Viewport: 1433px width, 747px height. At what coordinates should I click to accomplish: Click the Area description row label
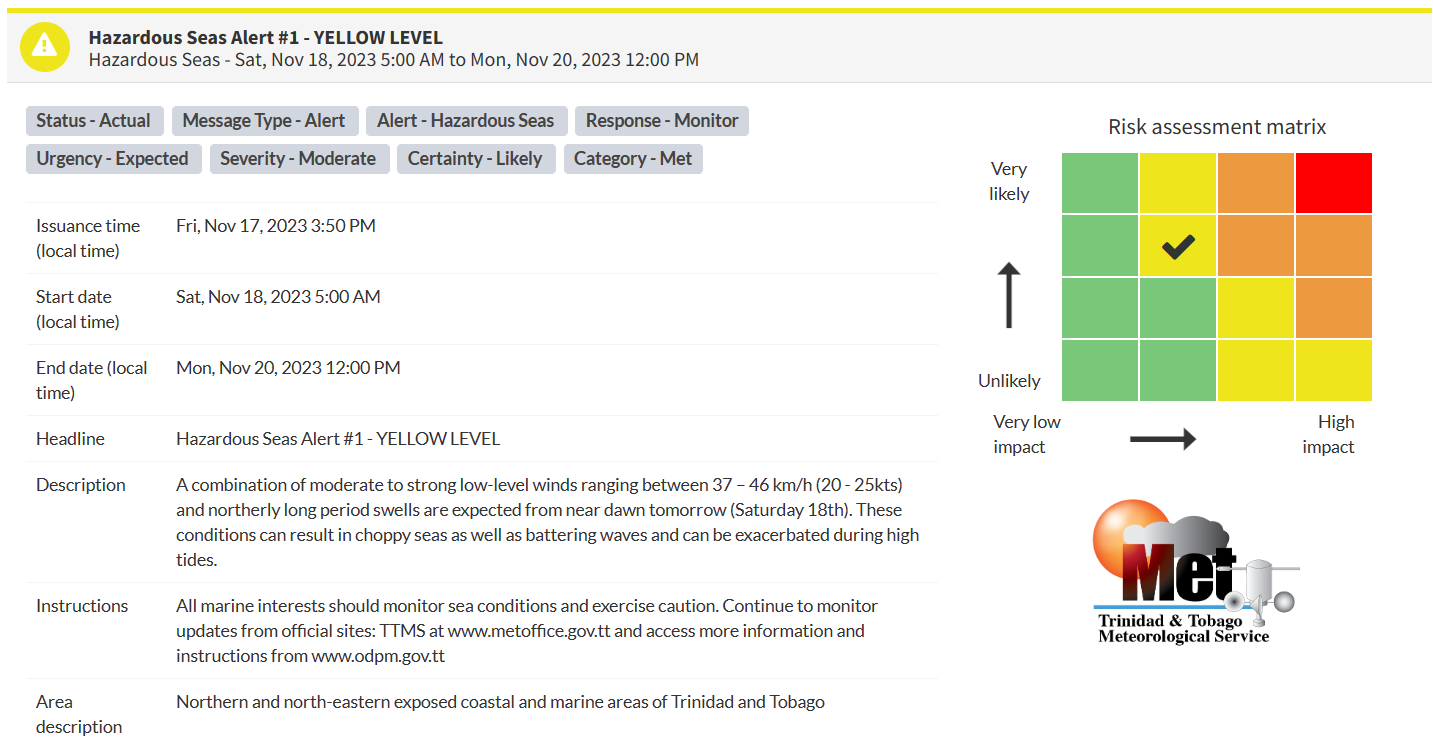79,714
